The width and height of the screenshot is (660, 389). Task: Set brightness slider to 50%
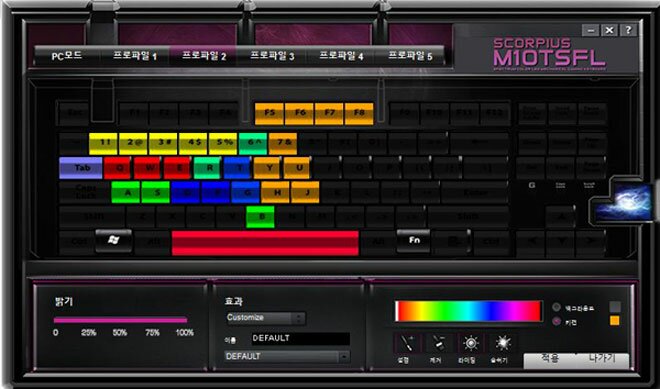tap(120, 320)
